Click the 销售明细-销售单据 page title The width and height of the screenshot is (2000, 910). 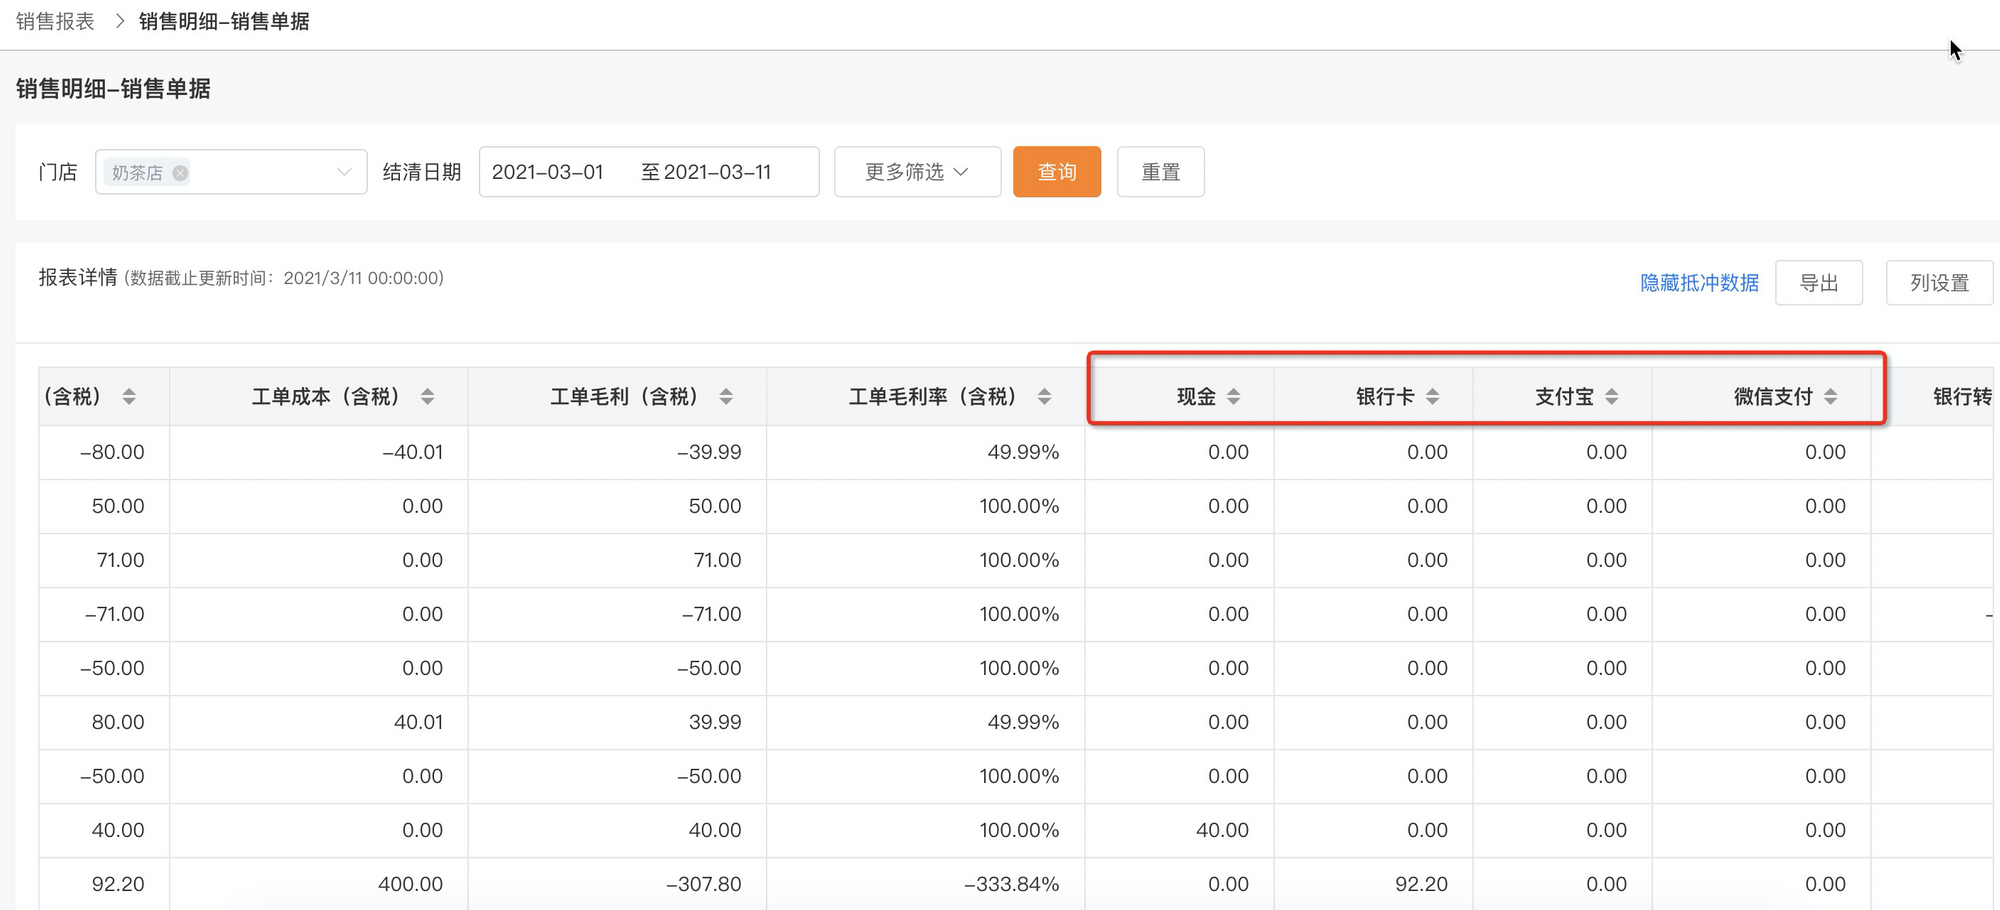click(x=113, y=89)
